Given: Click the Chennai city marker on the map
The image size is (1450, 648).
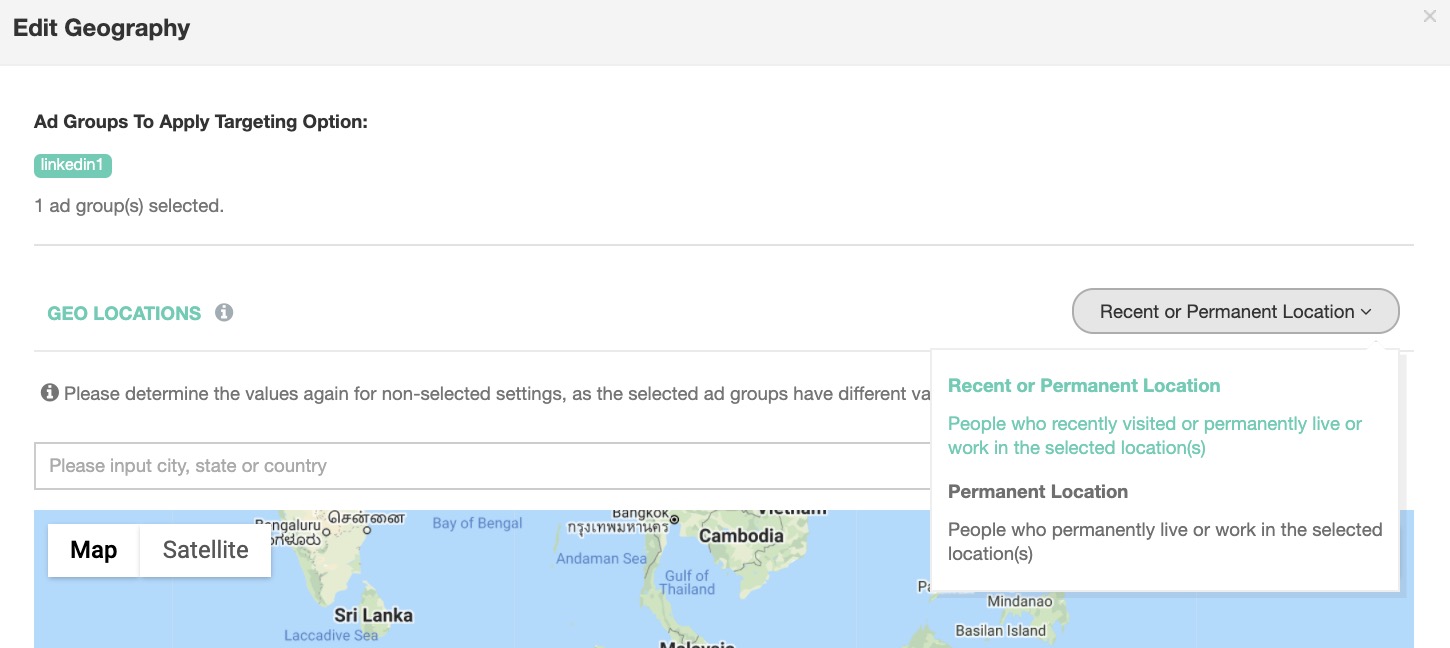Looking at the screenshot, I should coord(367,531).
